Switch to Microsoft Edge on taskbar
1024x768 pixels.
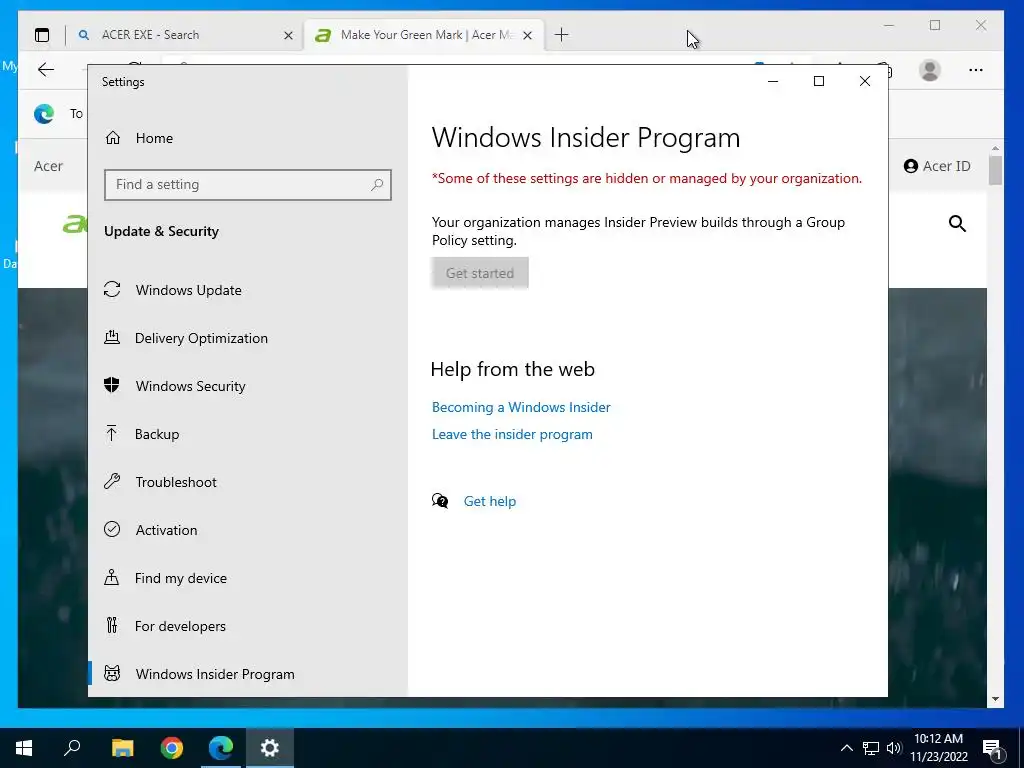(221, 748)
